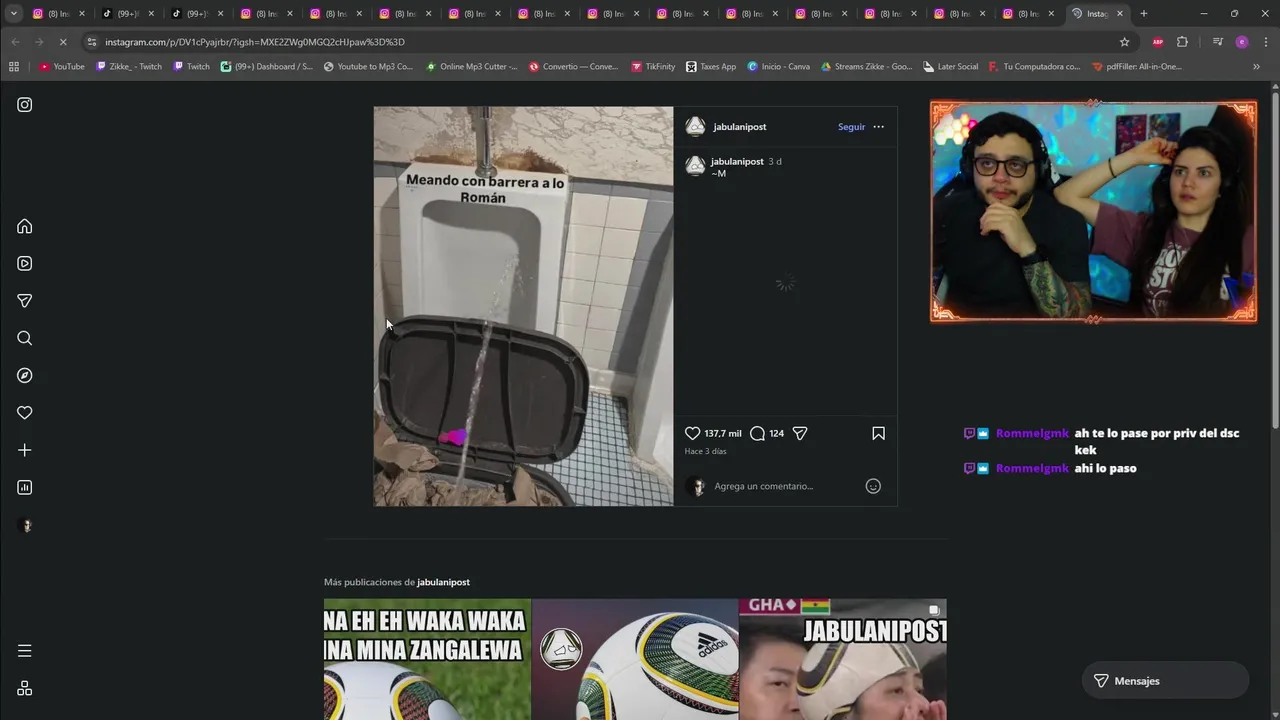Open the Waka Waka Zangalewa post thumbnail
This screenshot has height=720, width=1280.
[x=427, y=659]
